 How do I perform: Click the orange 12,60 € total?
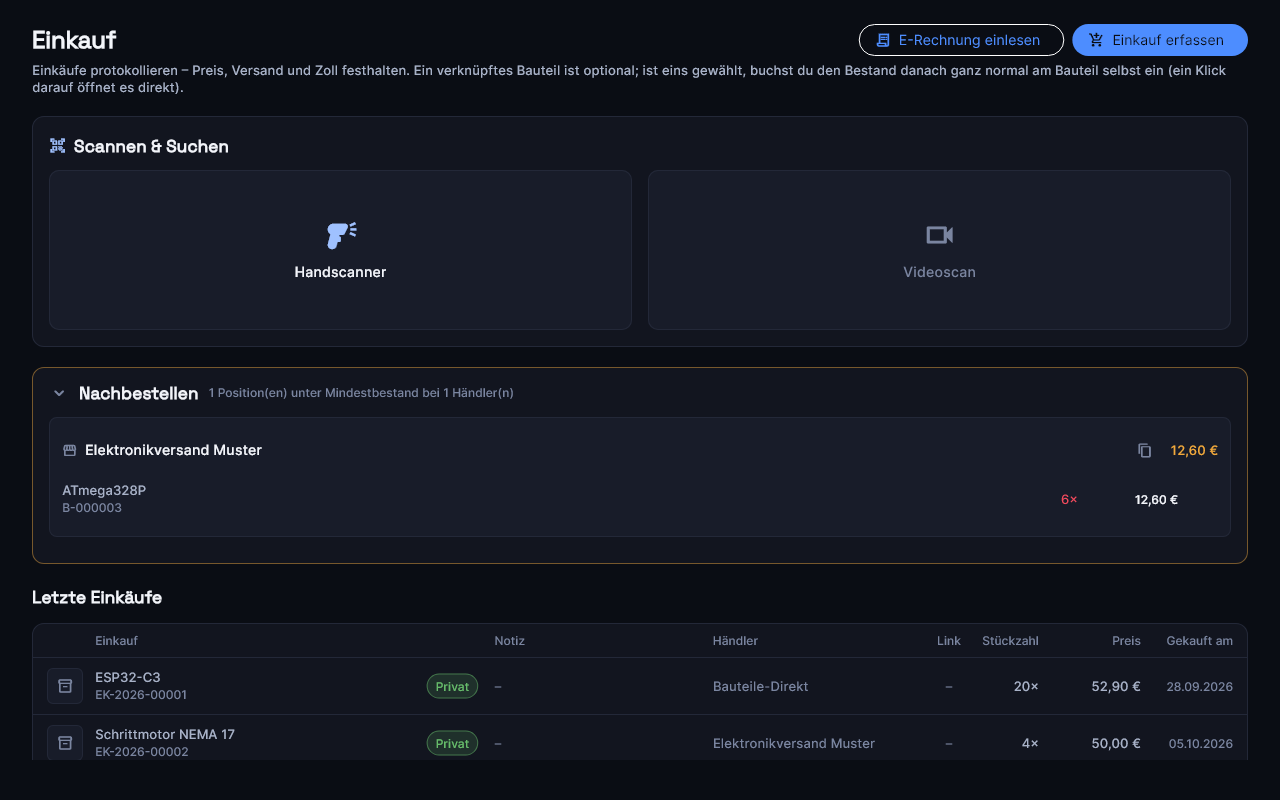pos(1194,450)
